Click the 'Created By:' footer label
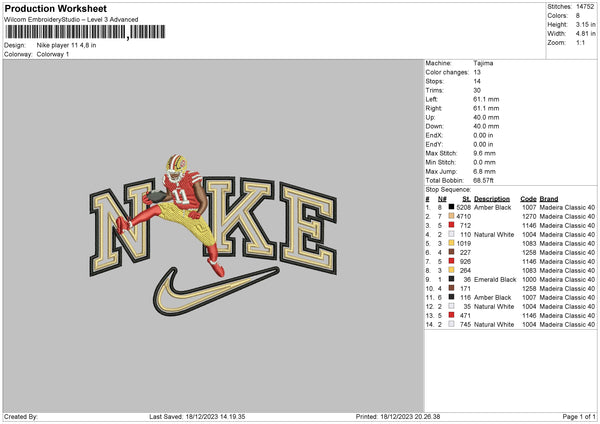Screen dimensions: 600x424 pos(21,417)
